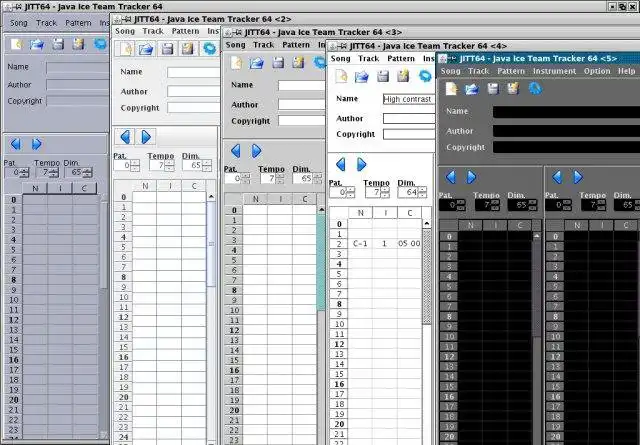
Task: Open the Instrument menu in window <5>
Action: point(554,71)
